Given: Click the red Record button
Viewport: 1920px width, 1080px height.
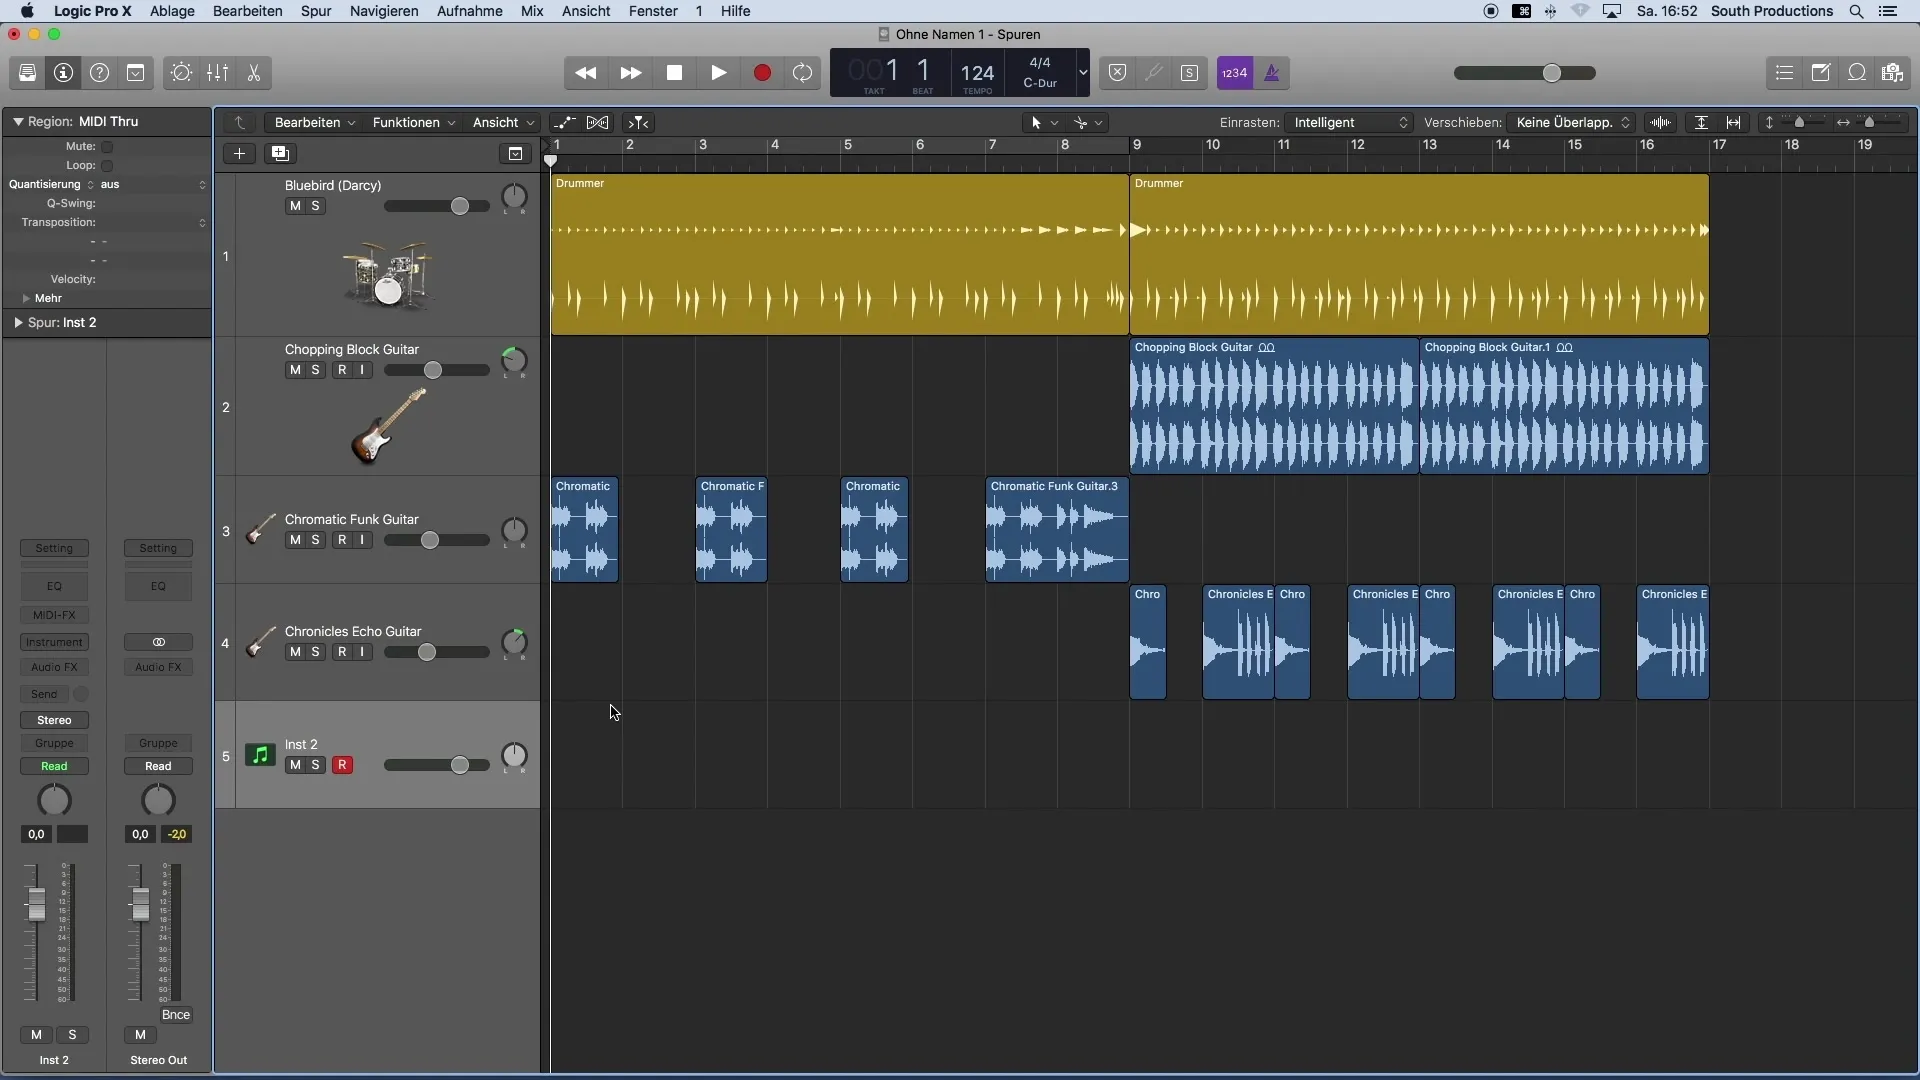Looking at the screenshot, I should pyautogui.click(x=762, y=73).
